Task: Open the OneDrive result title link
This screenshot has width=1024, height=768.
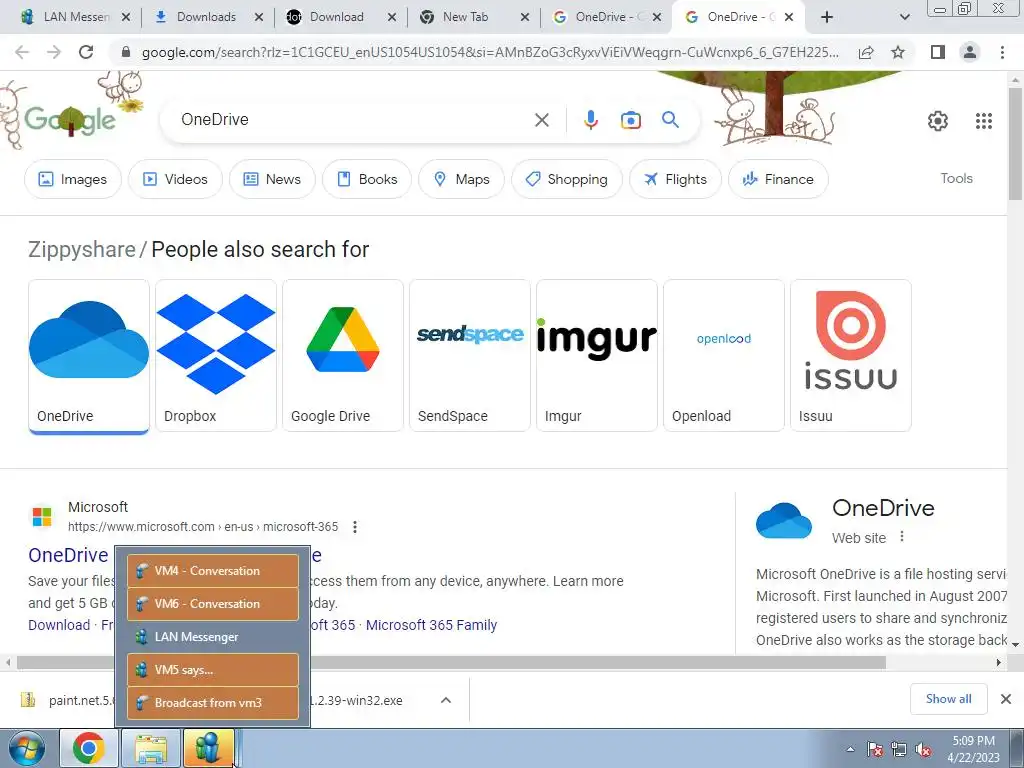Action: 68,555
